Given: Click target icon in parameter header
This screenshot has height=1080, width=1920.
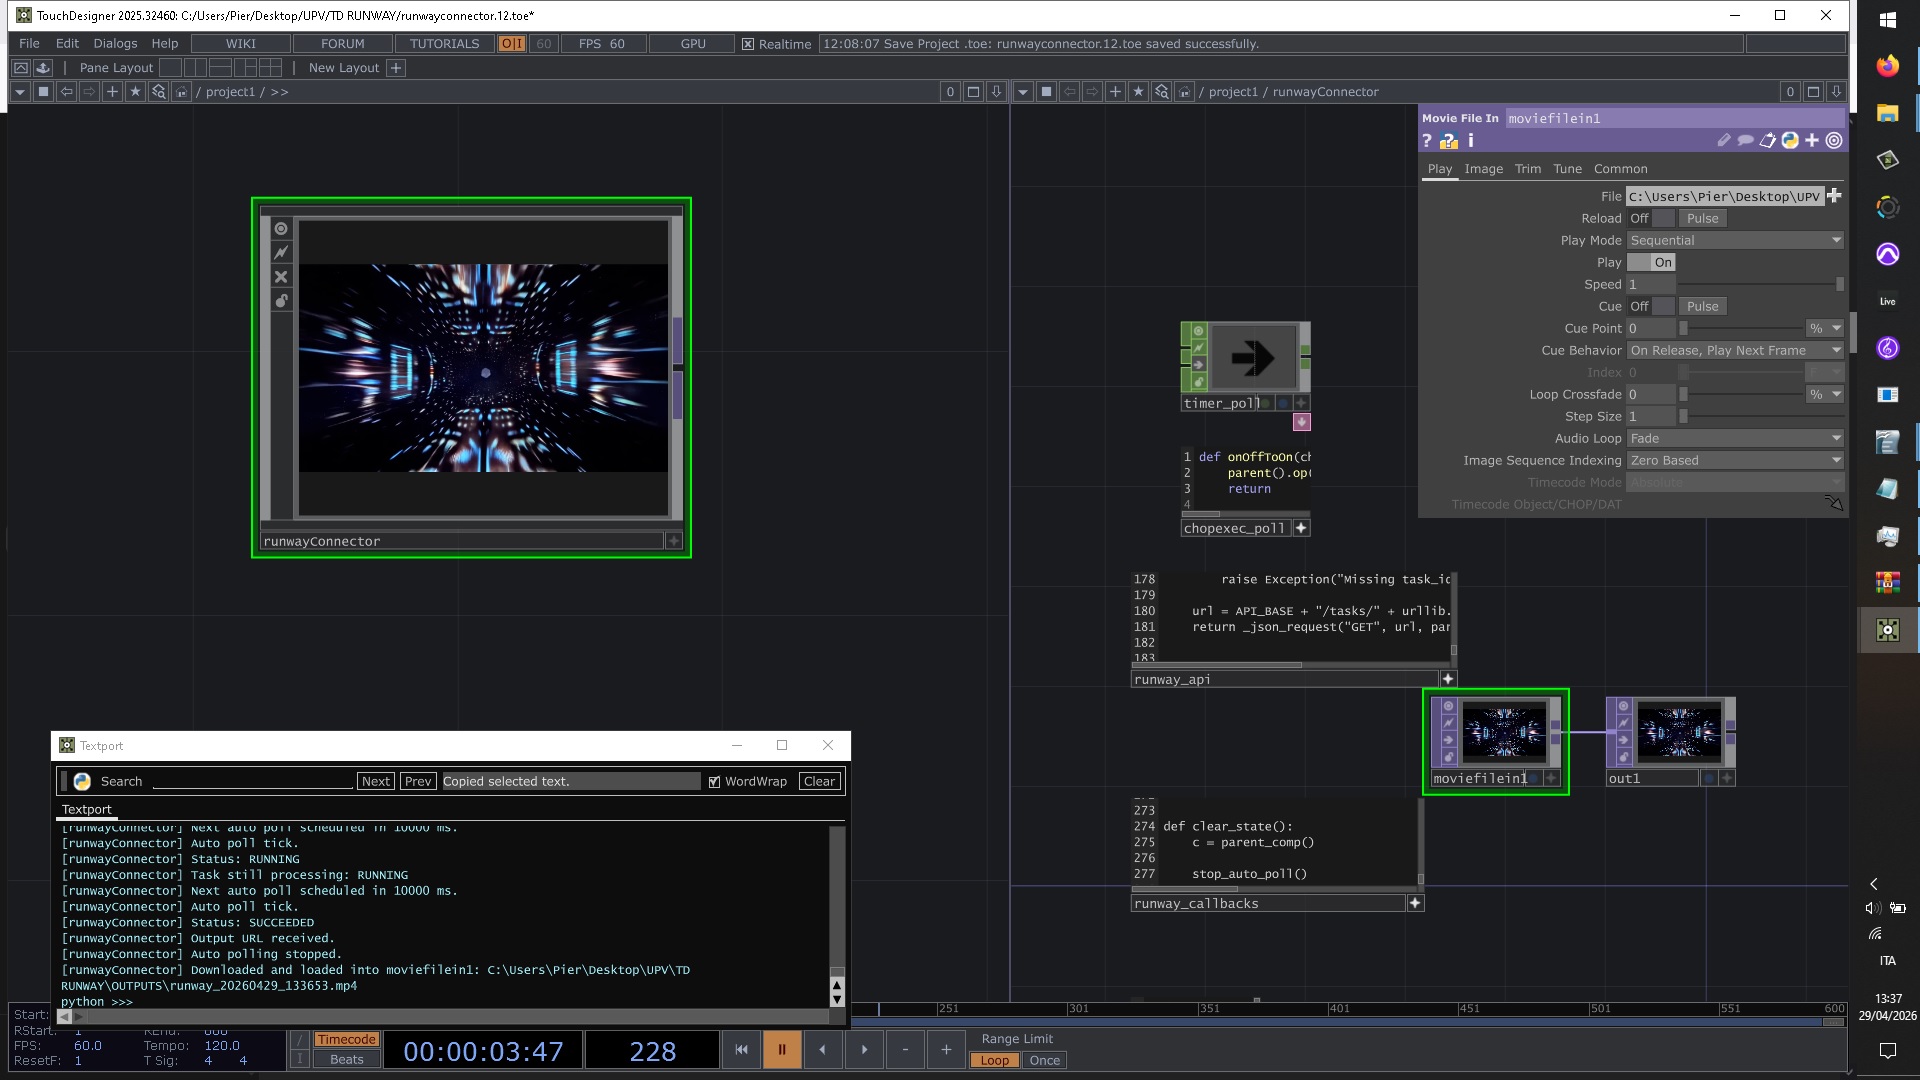Looking at the screenshot, I should [1834, 141].
